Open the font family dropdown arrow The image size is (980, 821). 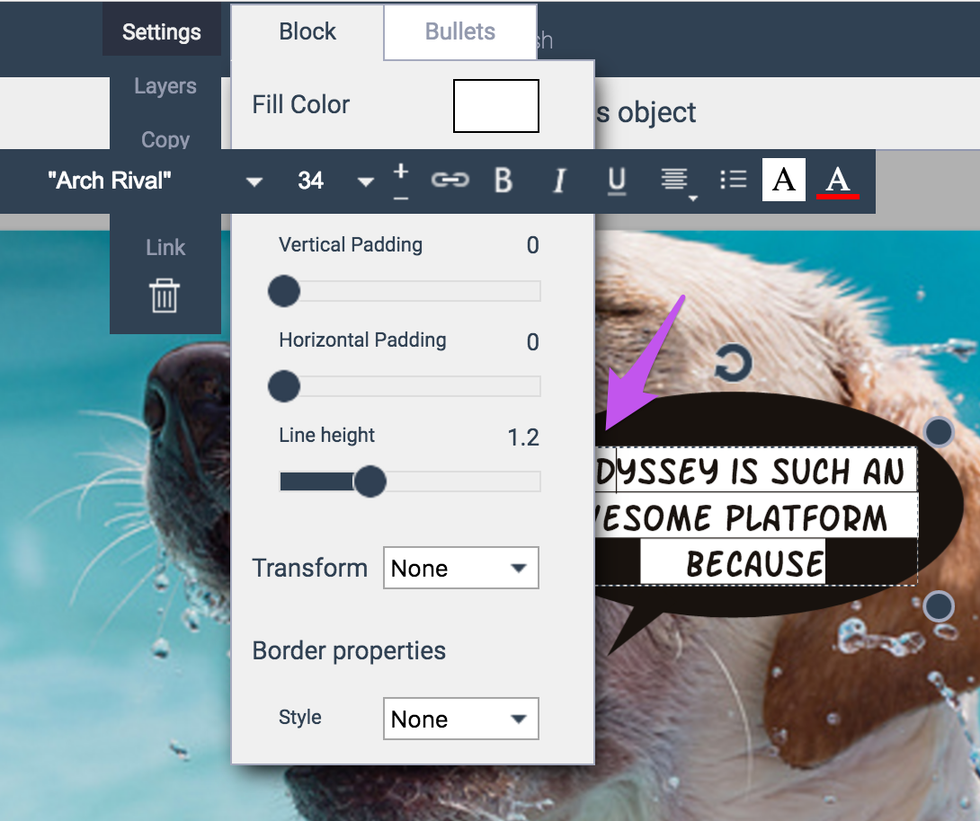[254, 182]
